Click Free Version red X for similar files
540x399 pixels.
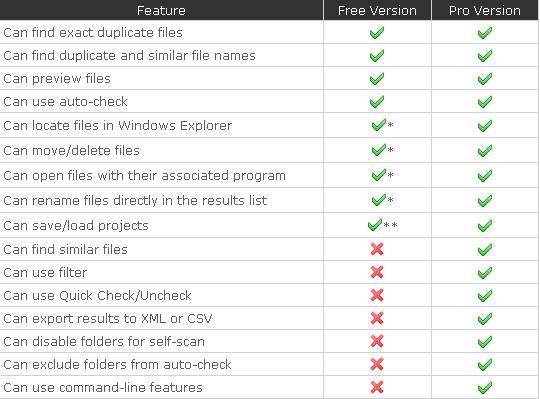[377, 249]
